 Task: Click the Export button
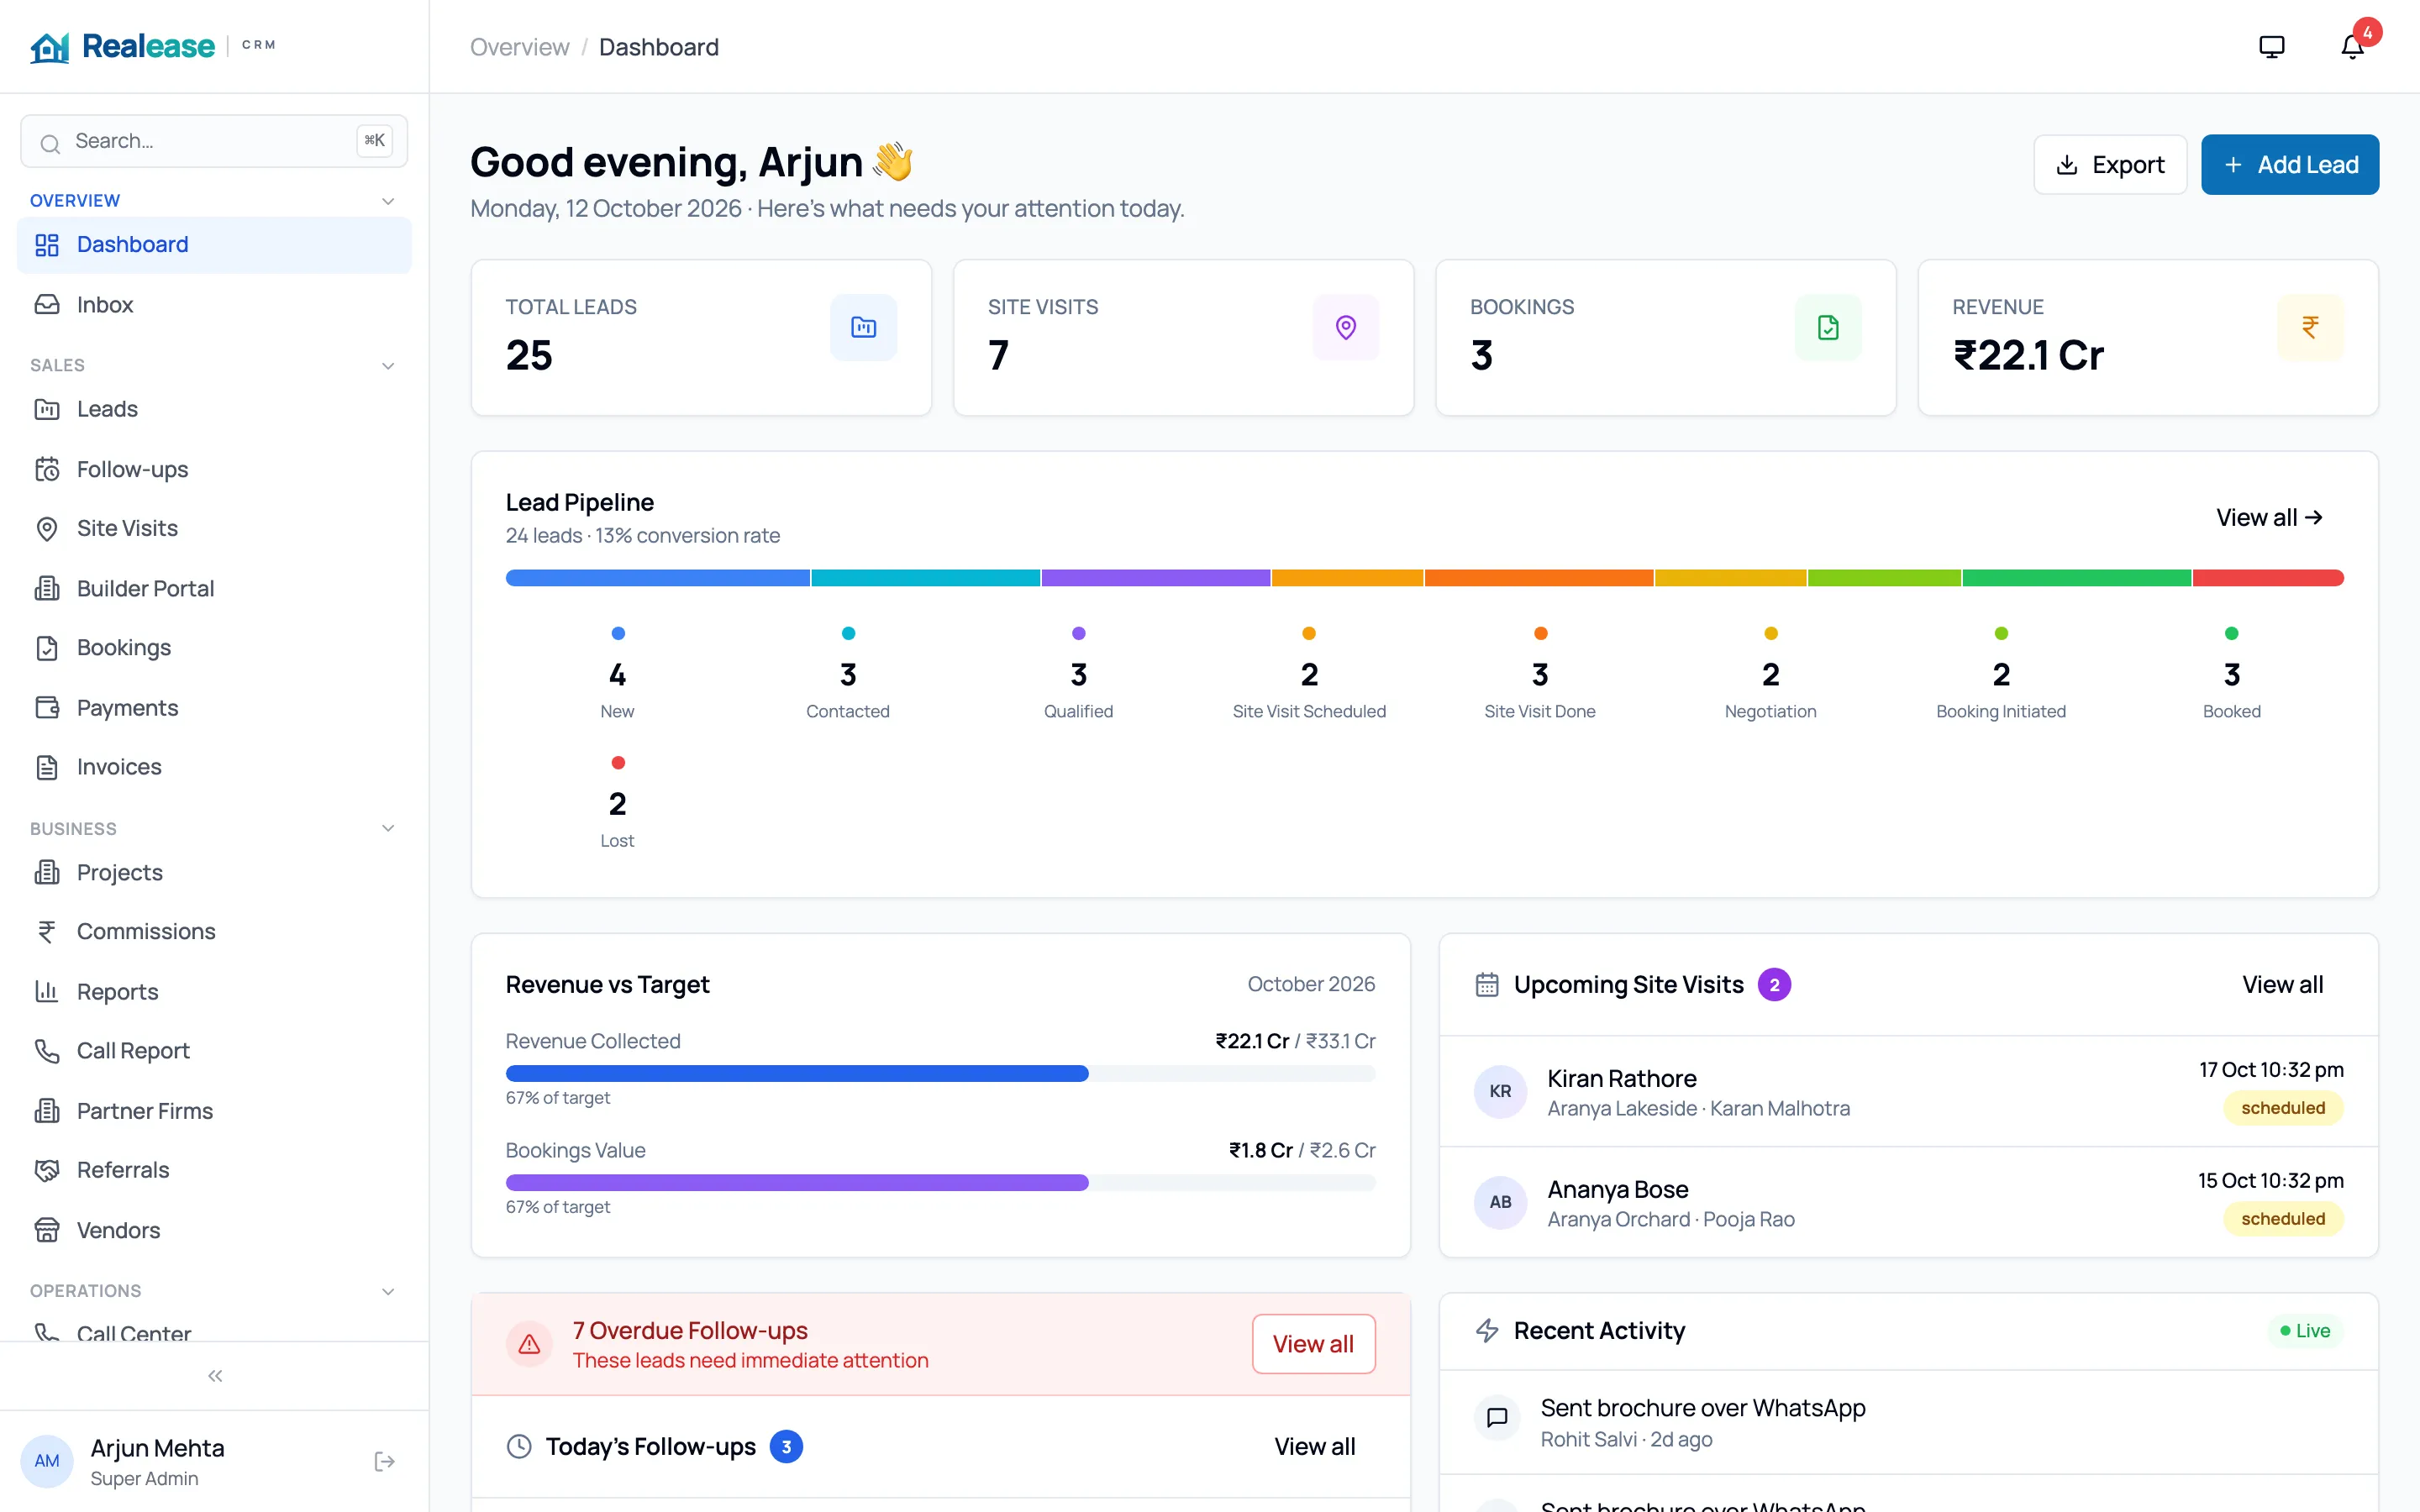(x=2110, y=164)
